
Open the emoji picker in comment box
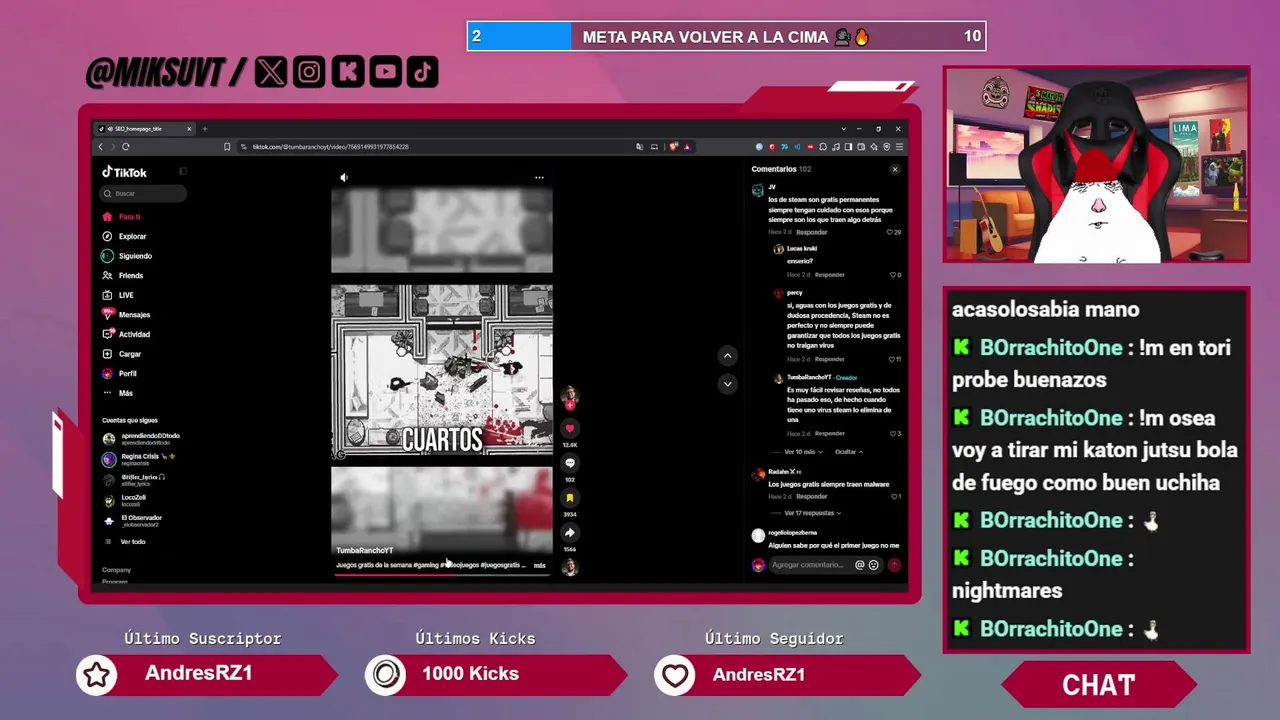873,565
